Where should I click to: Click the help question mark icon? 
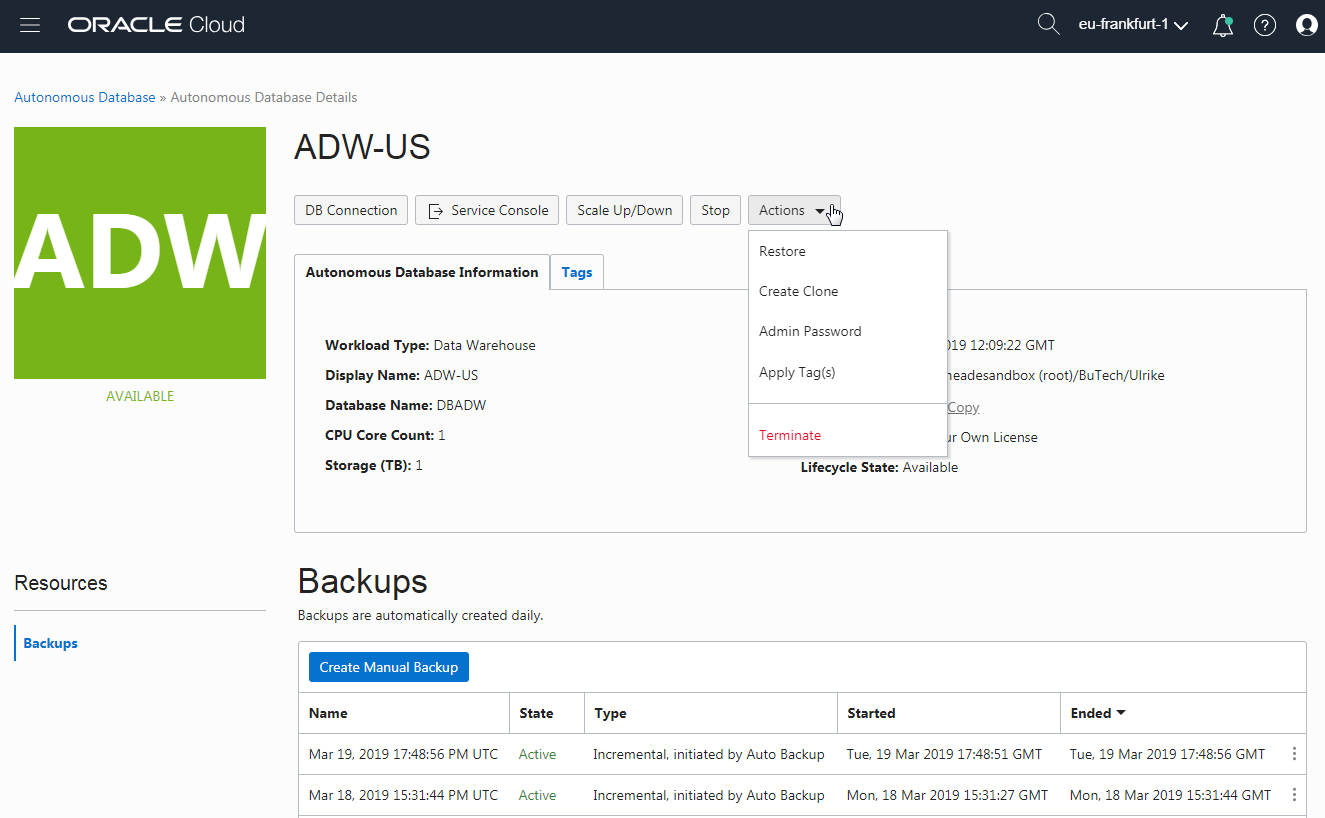click(1265, 26)
